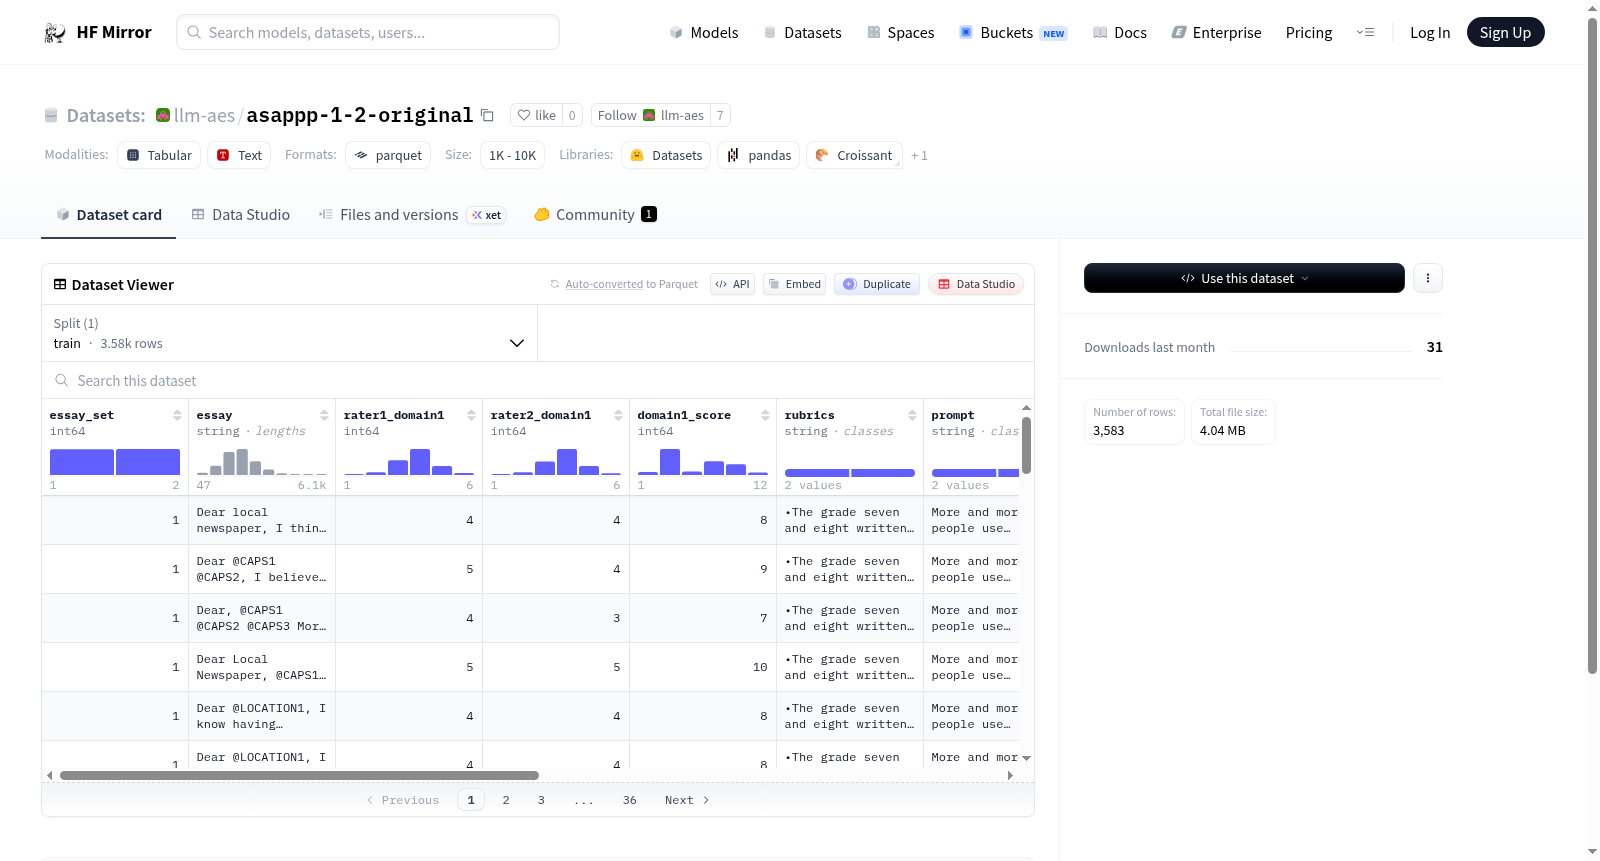
Task: Sort the essay_set column using its sort icon
Action: pyautogui.click(x=177, y=415)
